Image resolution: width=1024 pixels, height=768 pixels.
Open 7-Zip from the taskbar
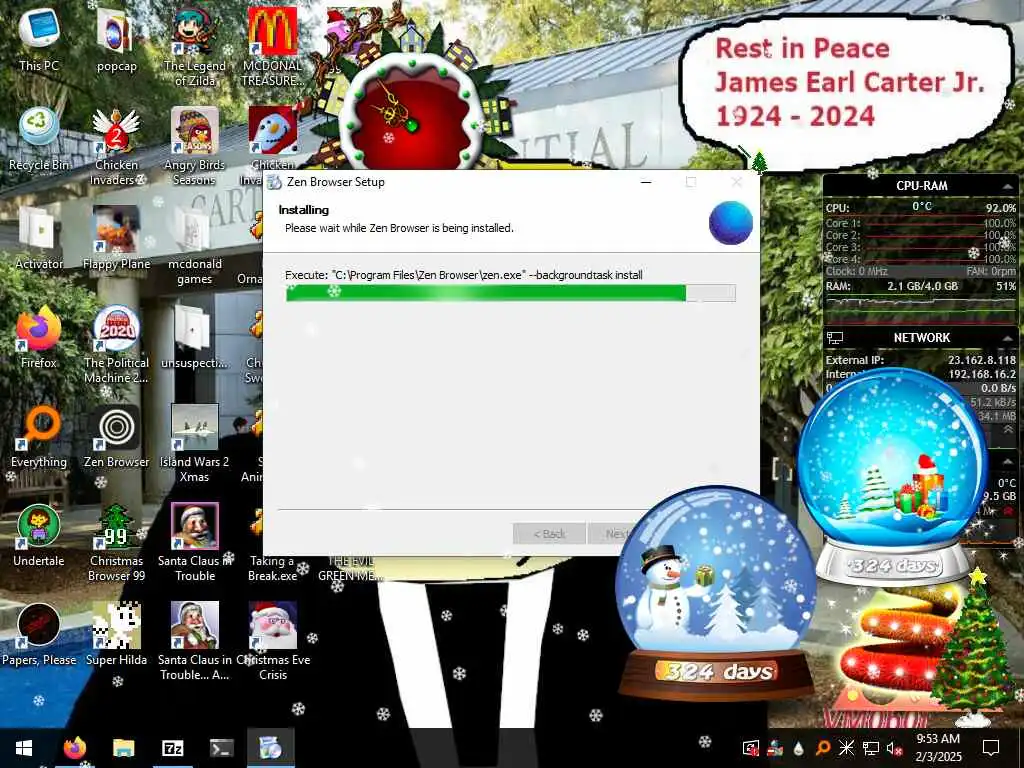172,748
